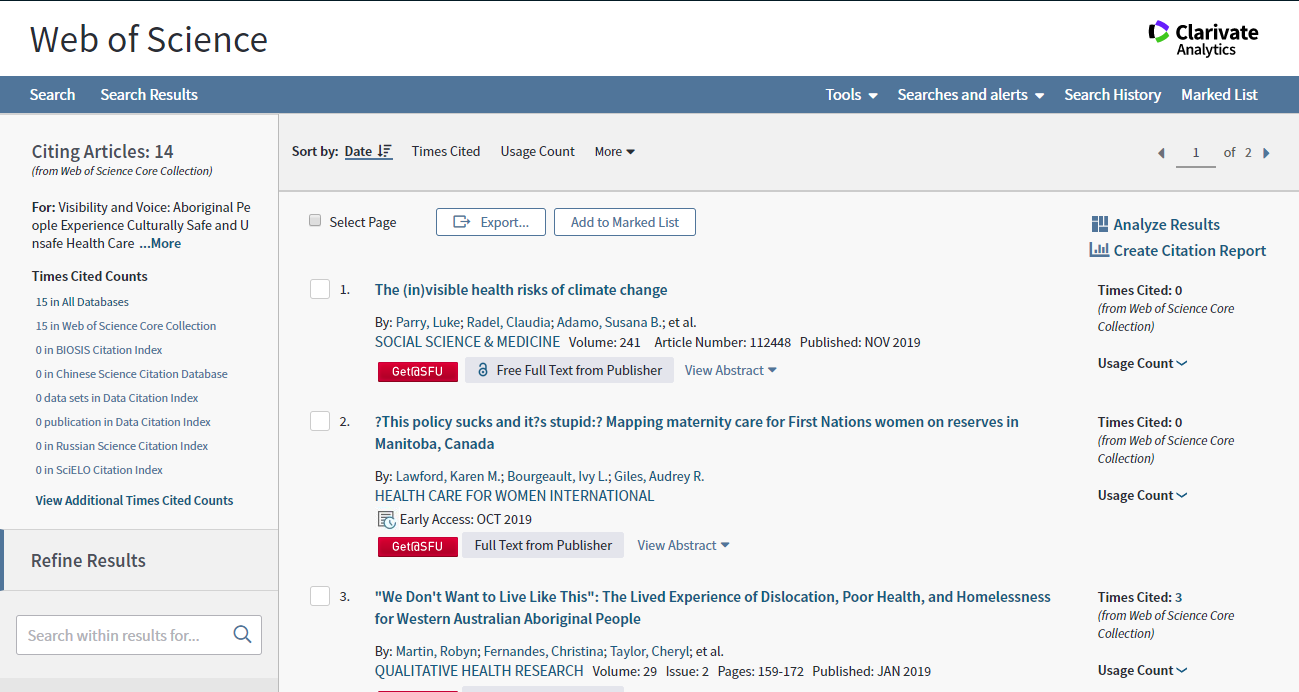Click journal SOCIAL SCIENCE & MEDICINE
The width and height of the screenshot is (1299, 692).
coord(467,342)
